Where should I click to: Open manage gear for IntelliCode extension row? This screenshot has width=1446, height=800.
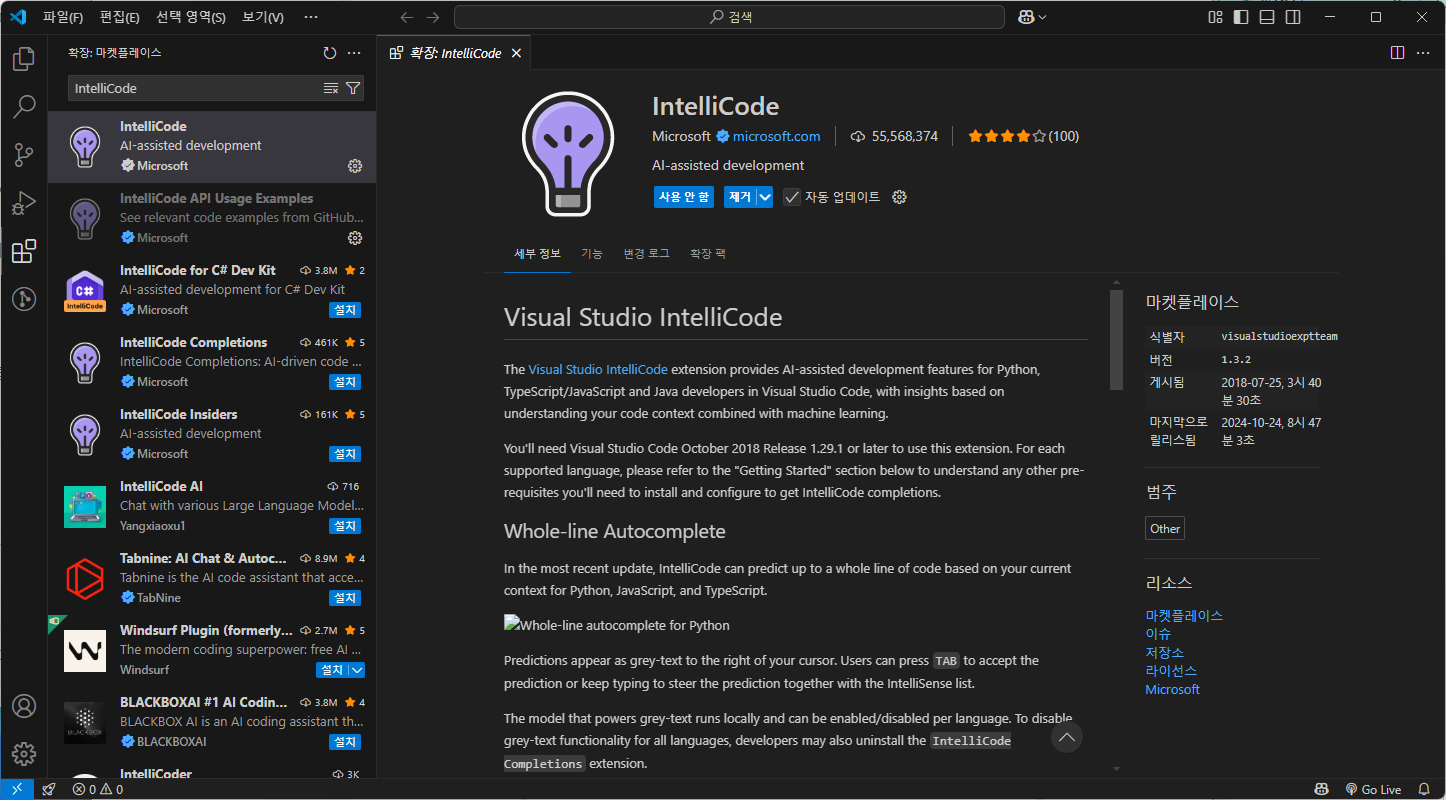point(354,166)
